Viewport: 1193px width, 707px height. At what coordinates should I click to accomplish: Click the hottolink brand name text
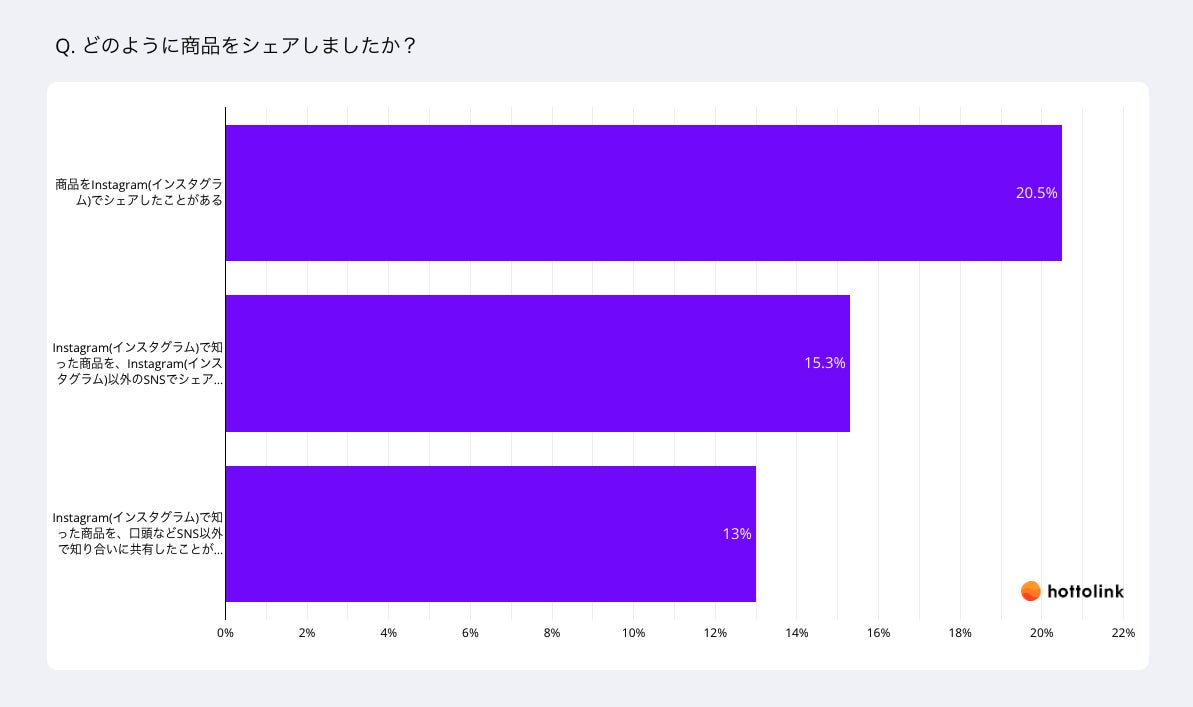tap(1085, 591)
